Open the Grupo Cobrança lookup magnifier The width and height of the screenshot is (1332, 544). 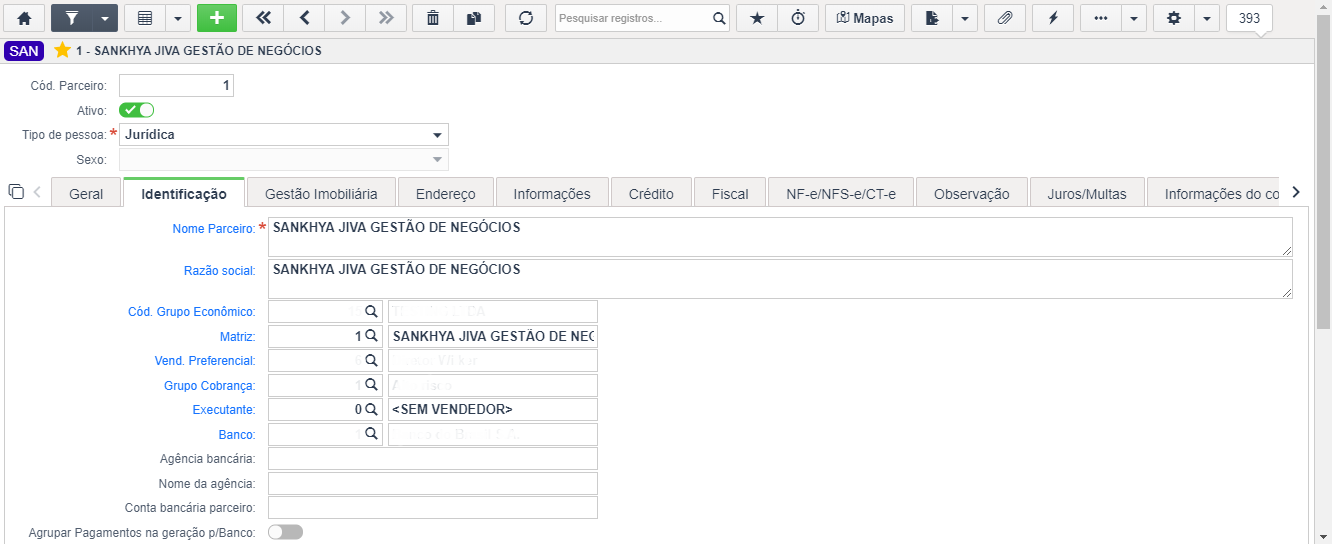coord(370,385)
